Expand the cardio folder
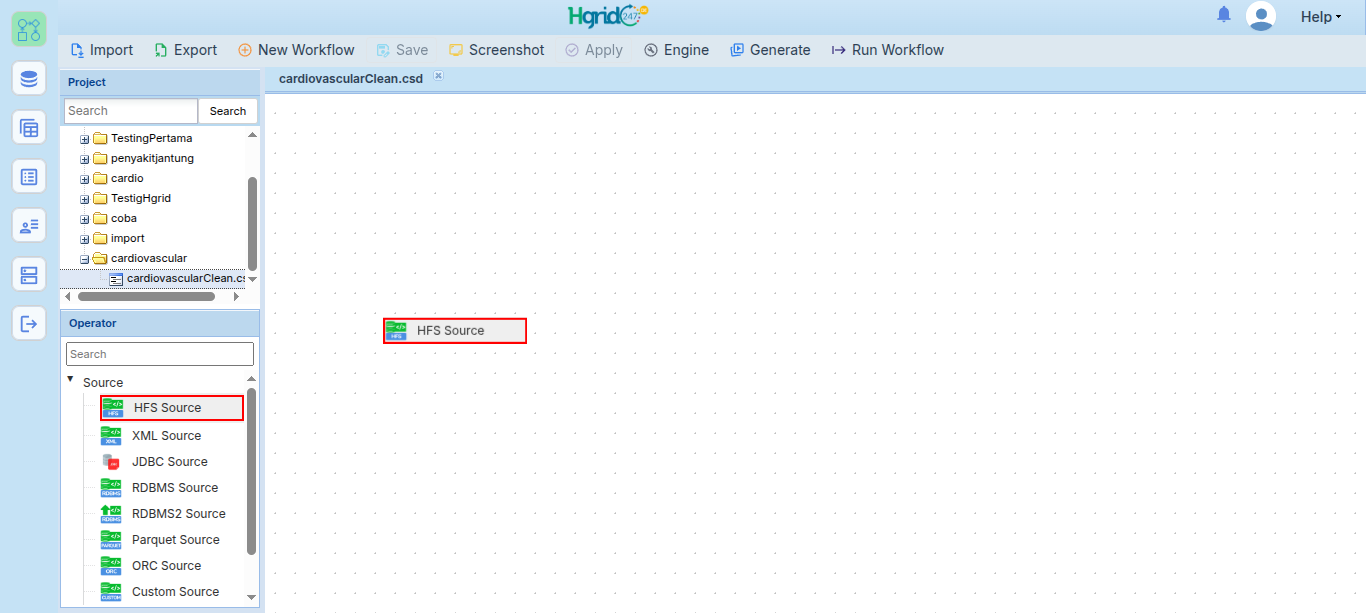The height and width of the screenshot is (613, 1366). click(x=85, y=179)
